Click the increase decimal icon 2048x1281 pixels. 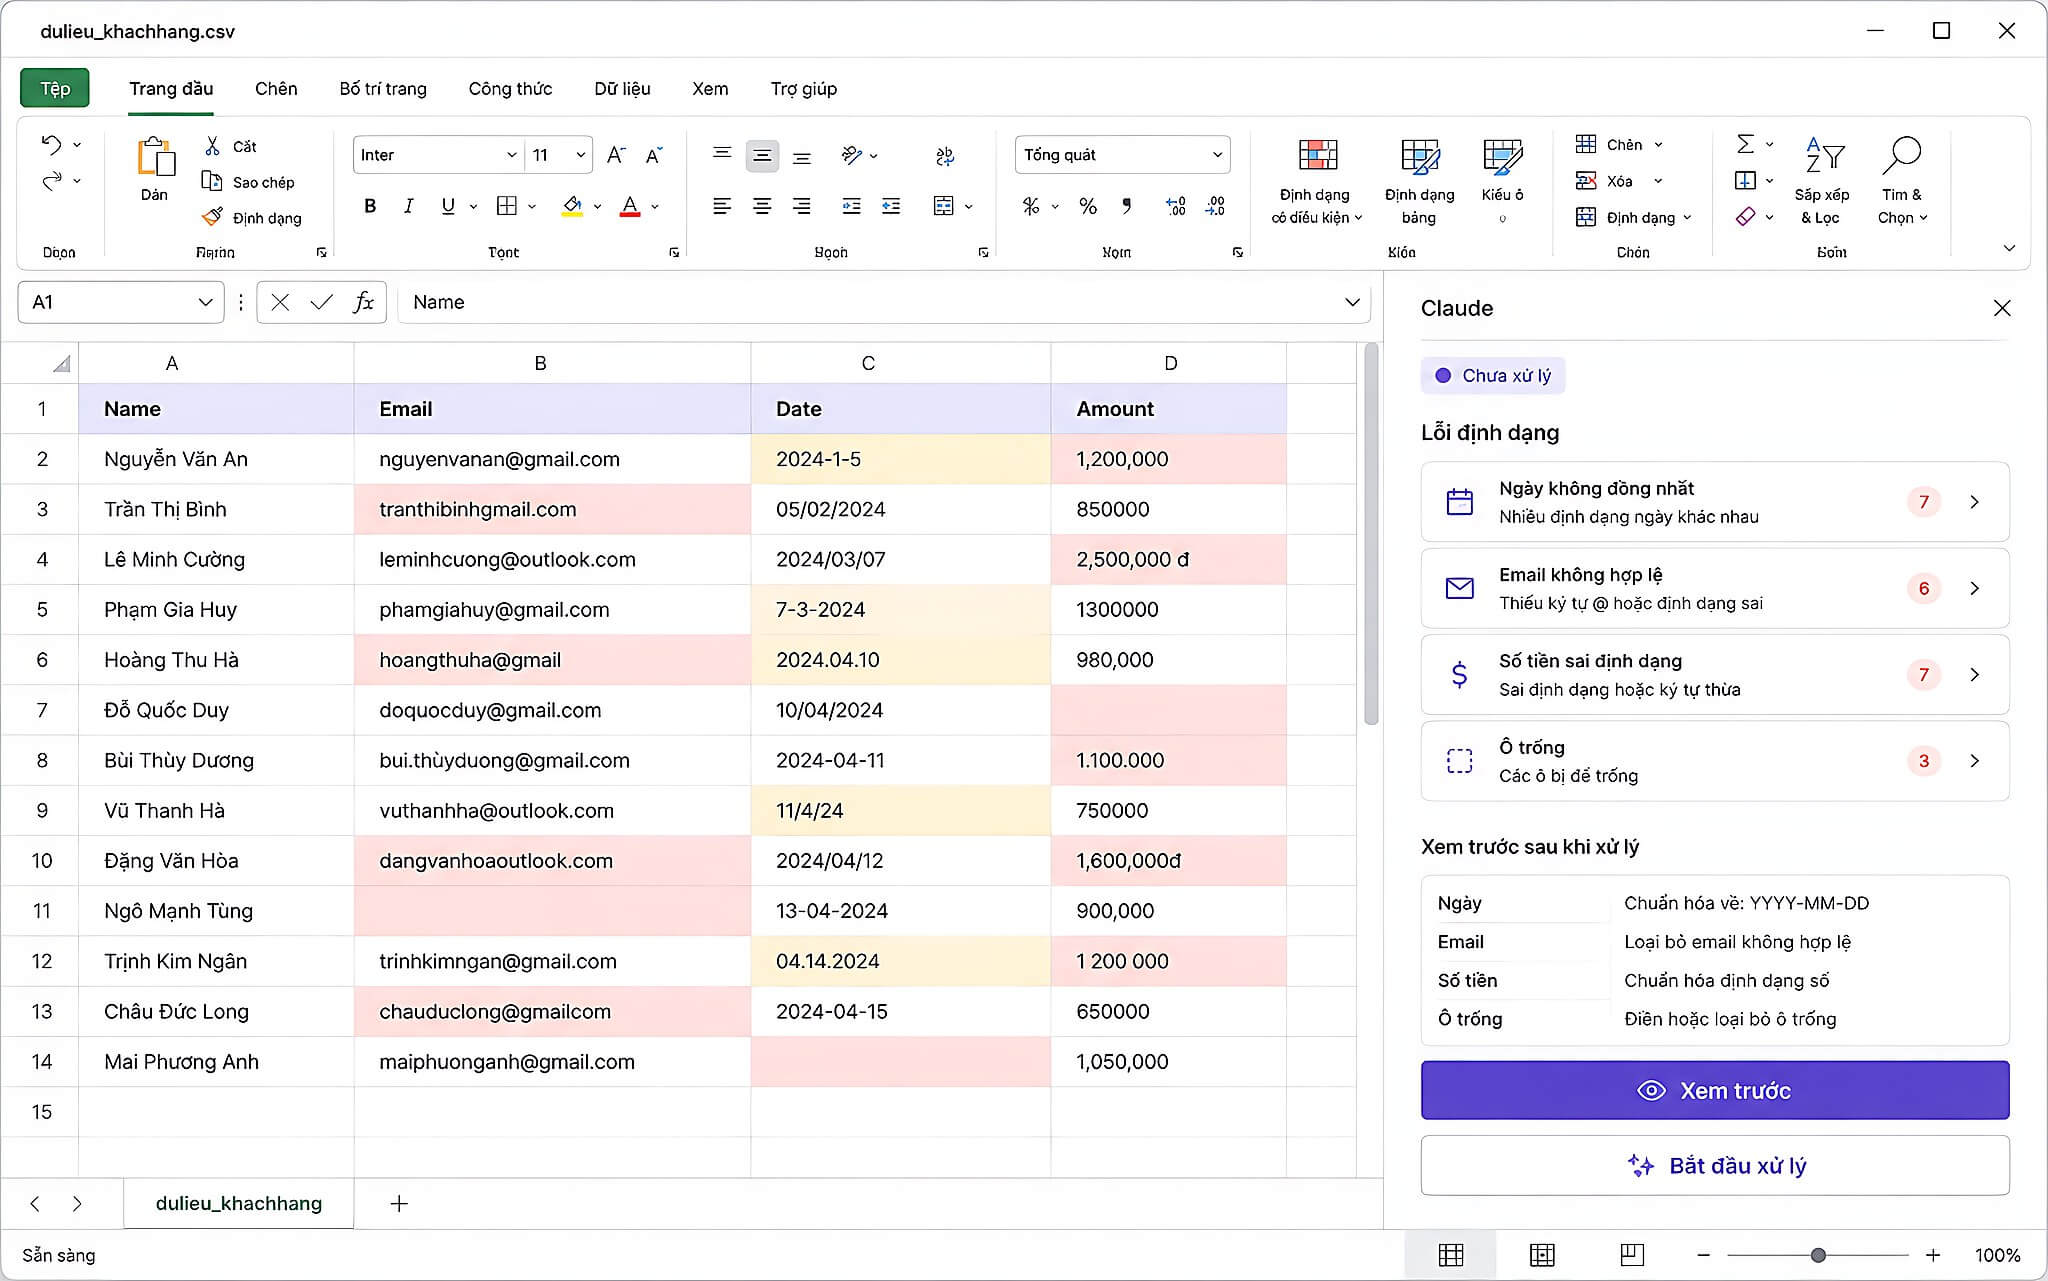pyautogui.click(x=1176, y=206)
